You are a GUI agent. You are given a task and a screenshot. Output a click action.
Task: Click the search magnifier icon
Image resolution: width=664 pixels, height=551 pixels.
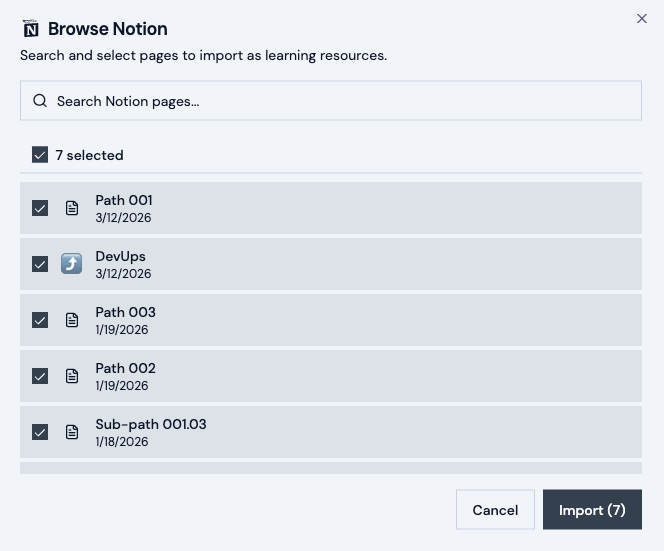[40, 101]
